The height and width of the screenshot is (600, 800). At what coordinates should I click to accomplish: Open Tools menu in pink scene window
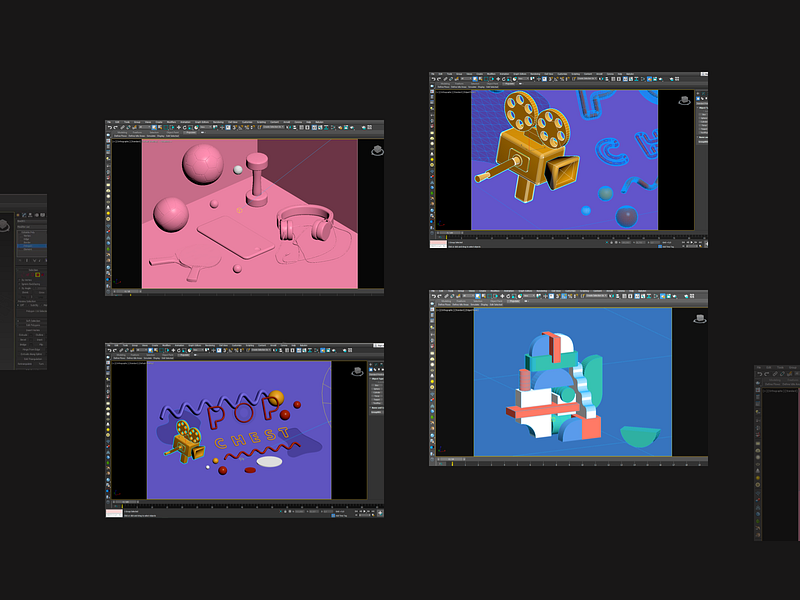tap(127, 122)
